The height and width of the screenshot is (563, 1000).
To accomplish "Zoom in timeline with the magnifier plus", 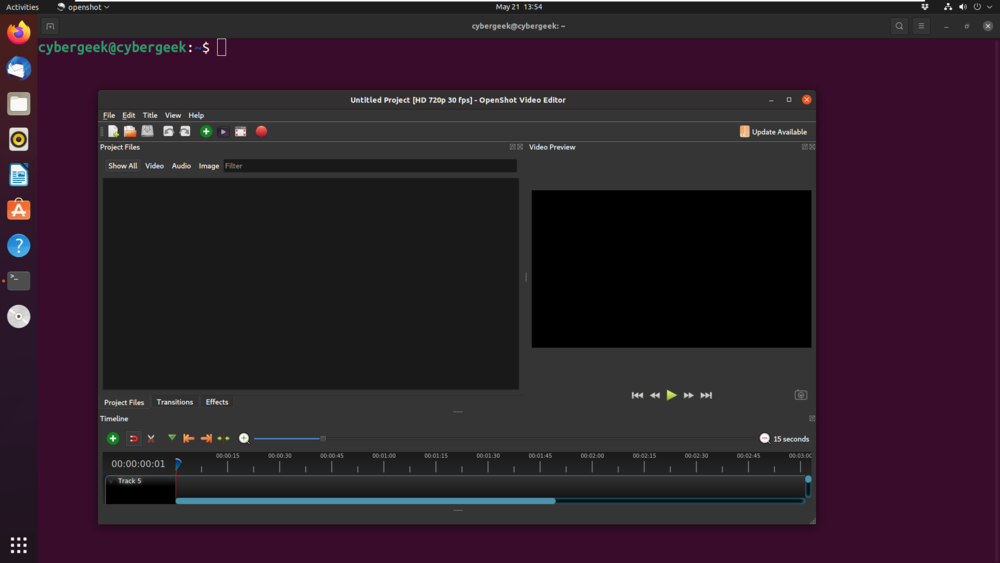I will pos(244,438).
